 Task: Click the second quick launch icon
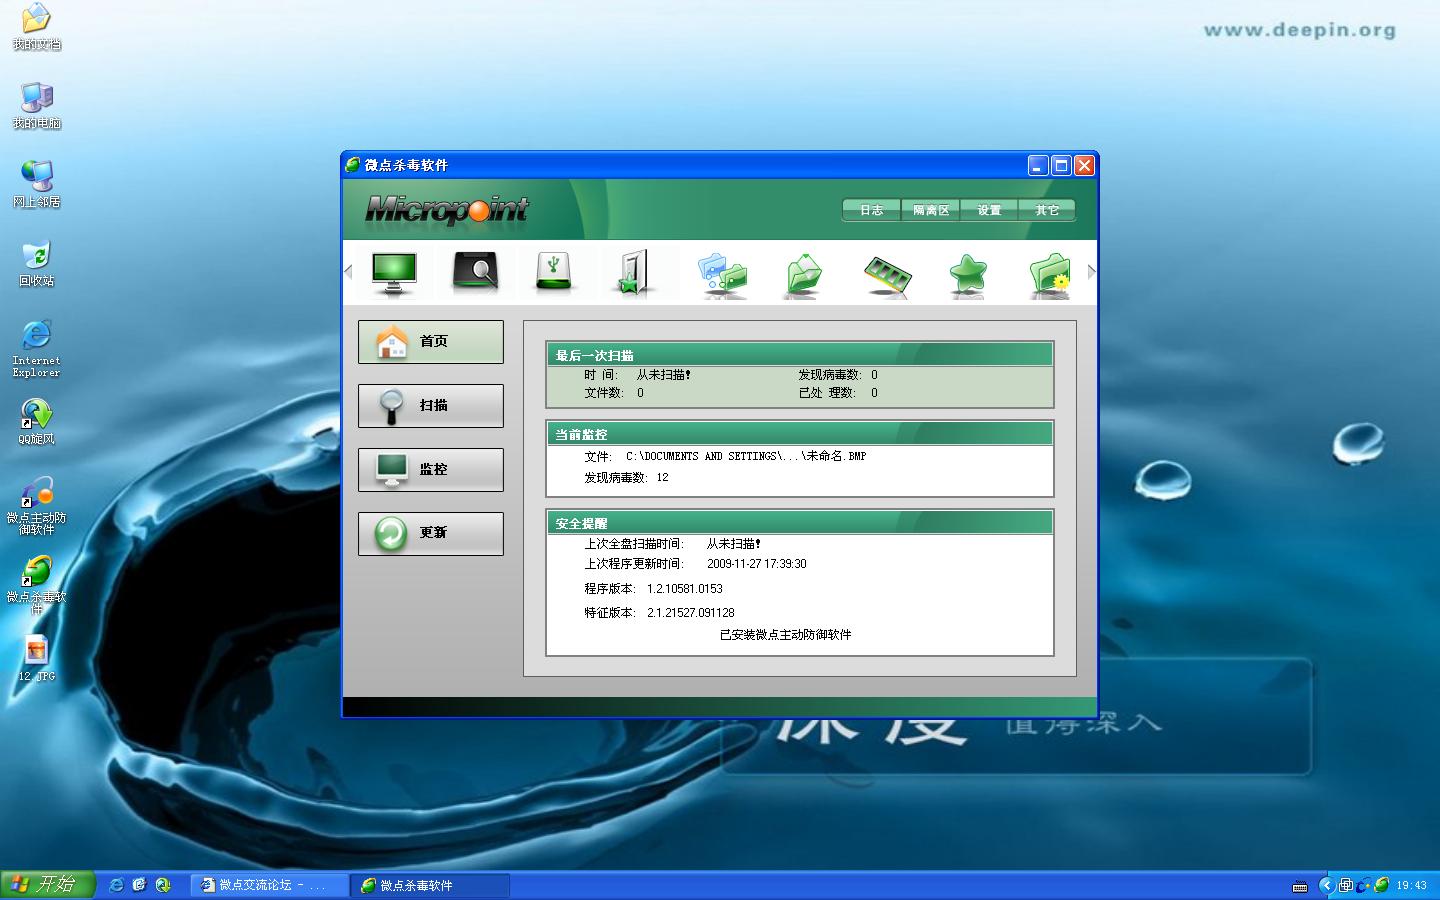click(139, 885)
